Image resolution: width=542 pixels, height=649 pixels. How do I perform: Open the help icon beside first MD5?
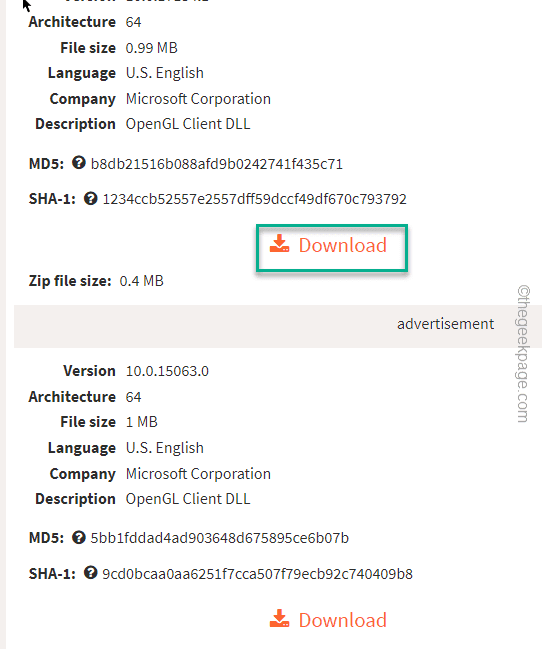pos(79,163)
